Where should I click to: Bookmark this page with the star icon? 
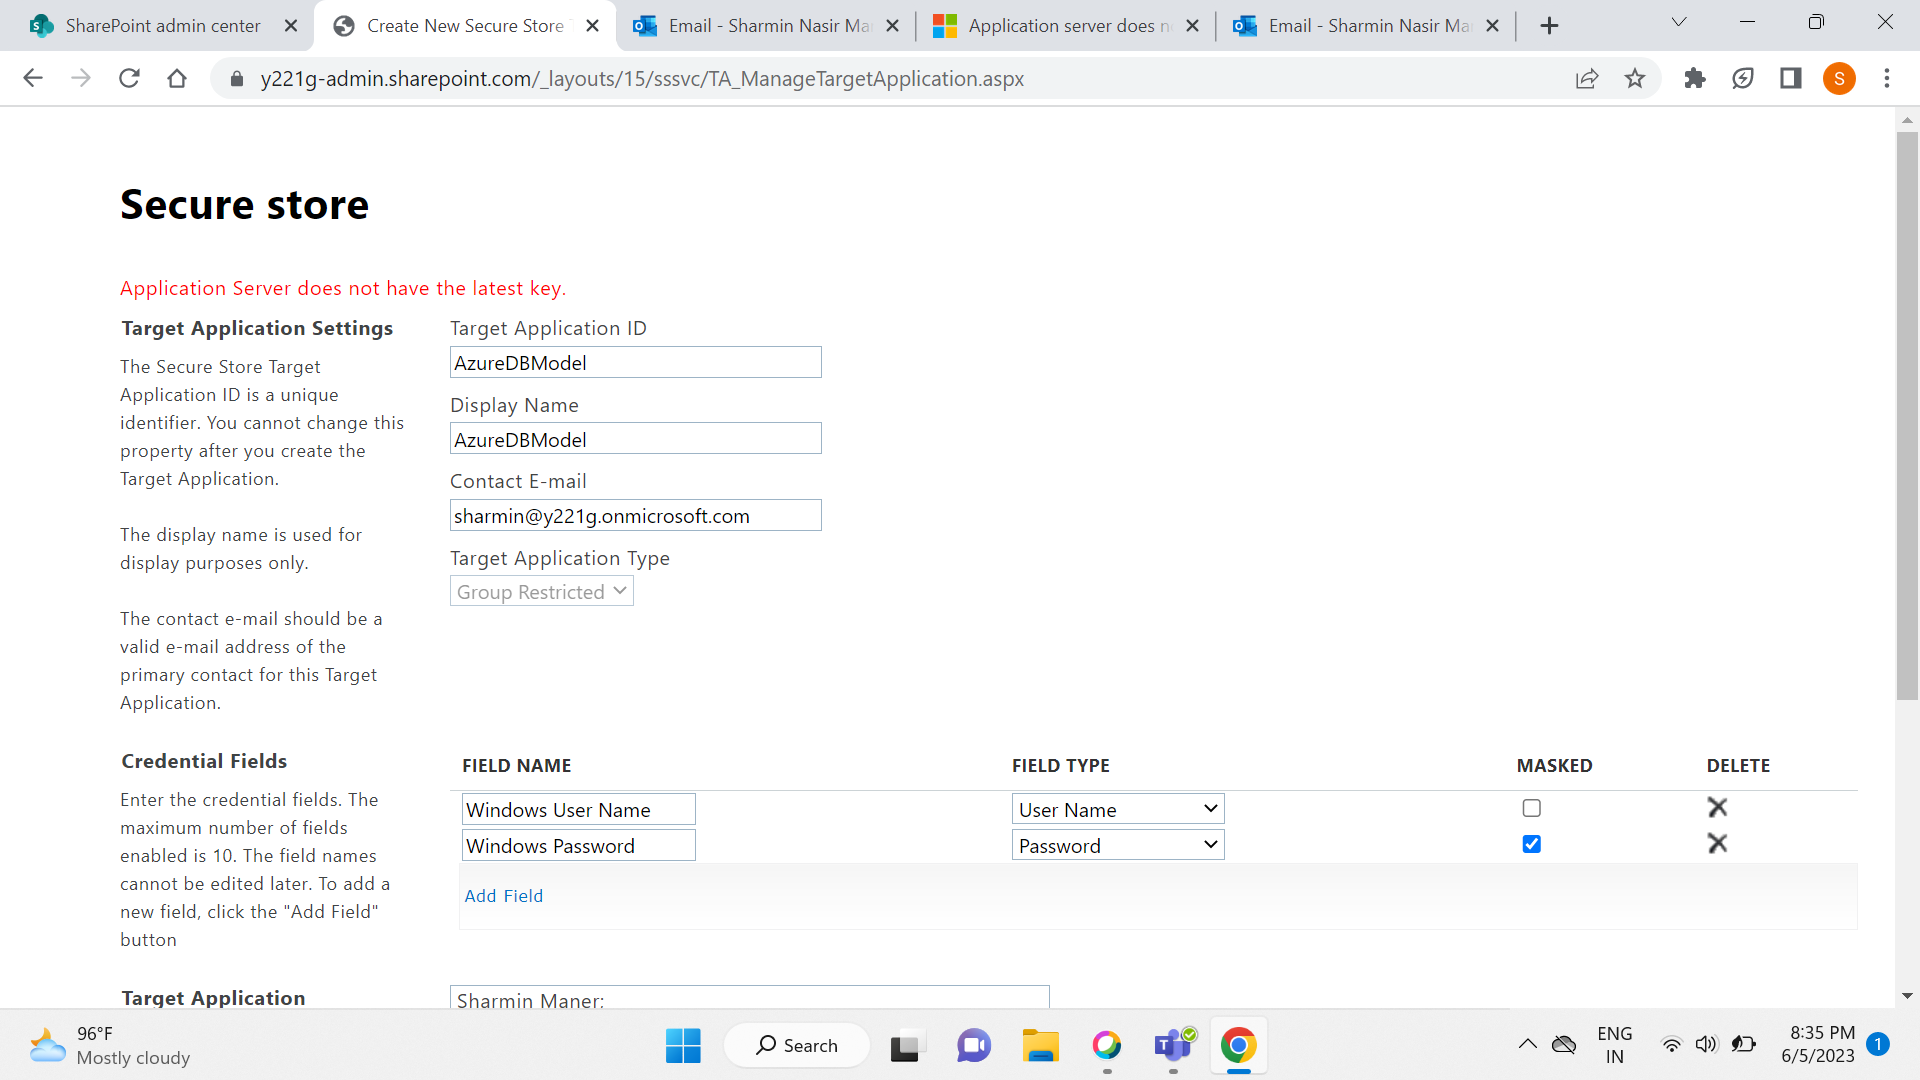click(1634, 79)
